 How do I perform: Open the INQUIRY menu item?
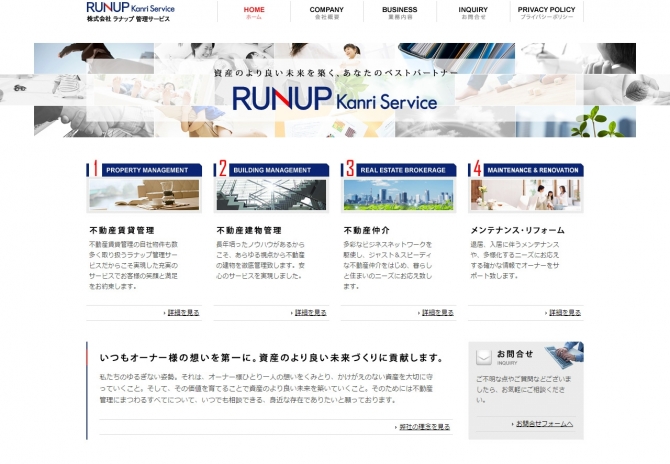(x=473, y=12)
